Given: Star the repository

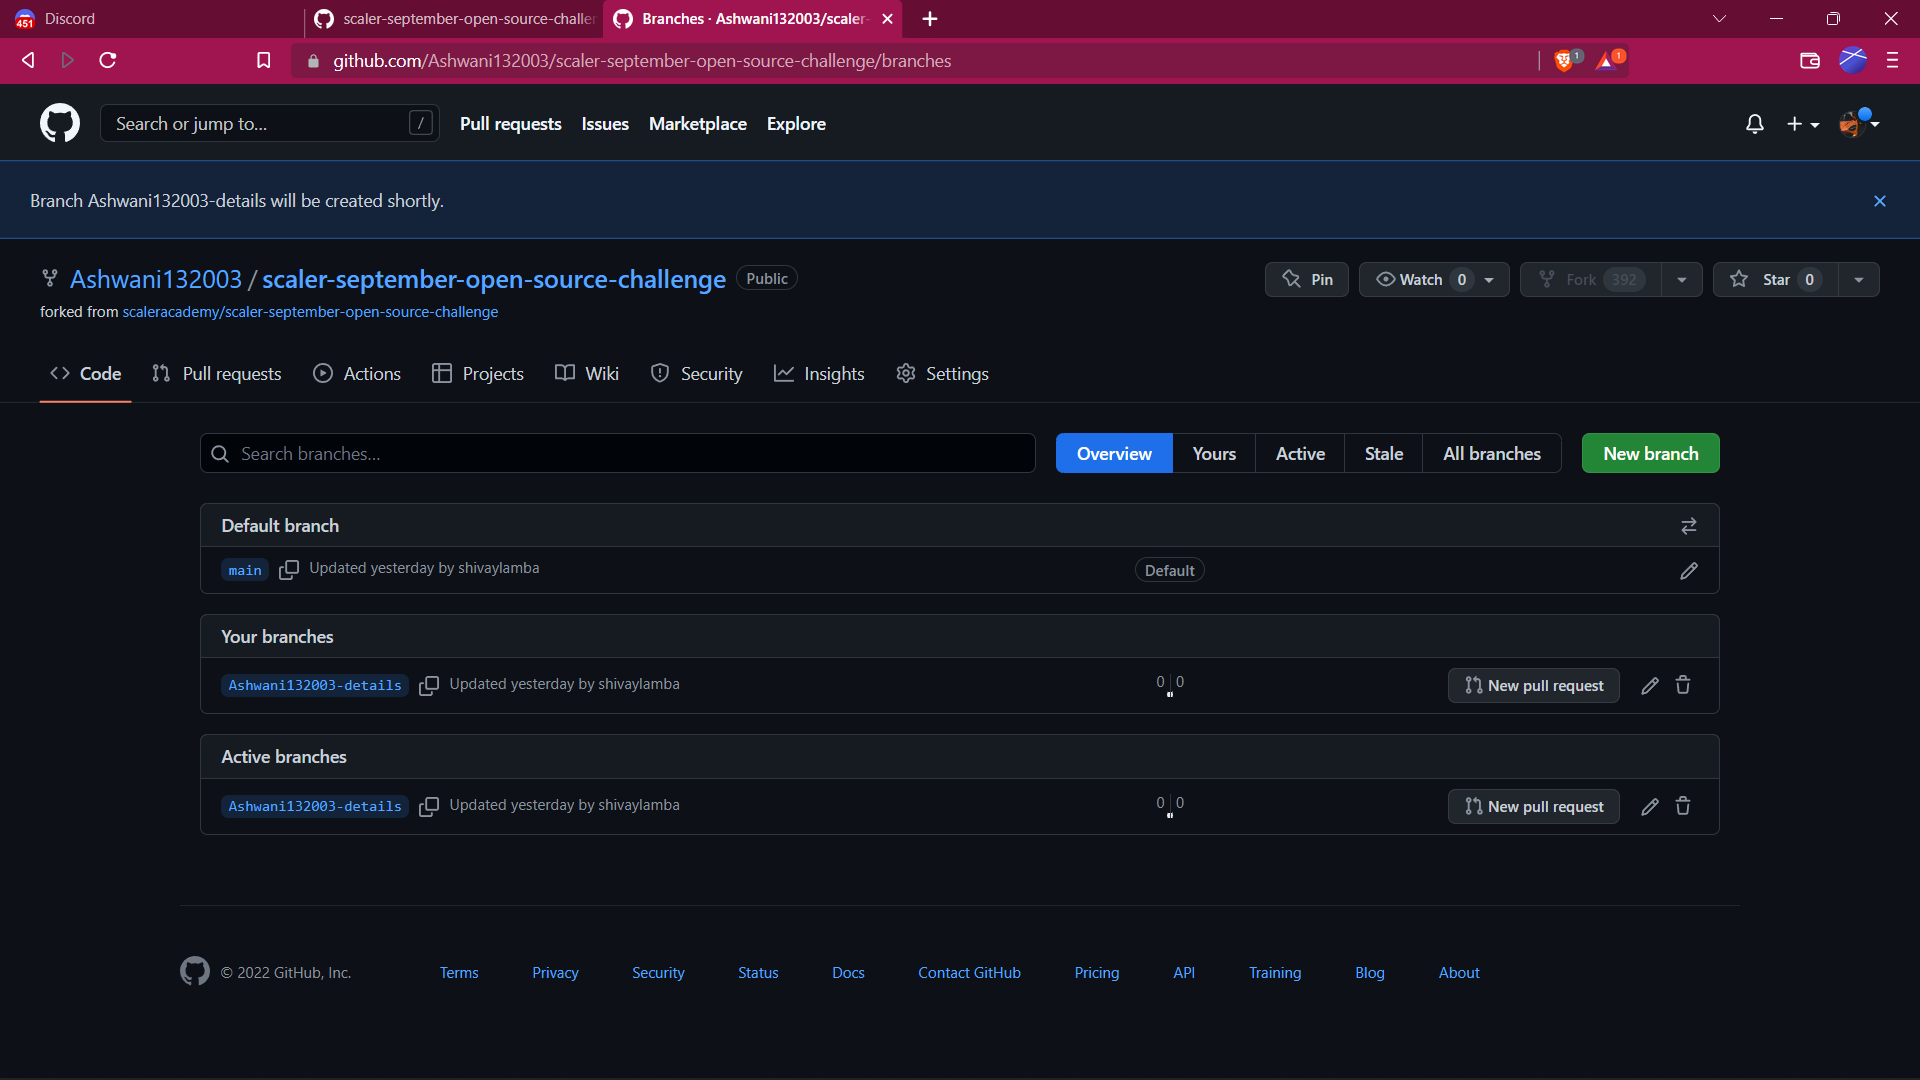Looking at the screenshot, I should coord(1773,279).
